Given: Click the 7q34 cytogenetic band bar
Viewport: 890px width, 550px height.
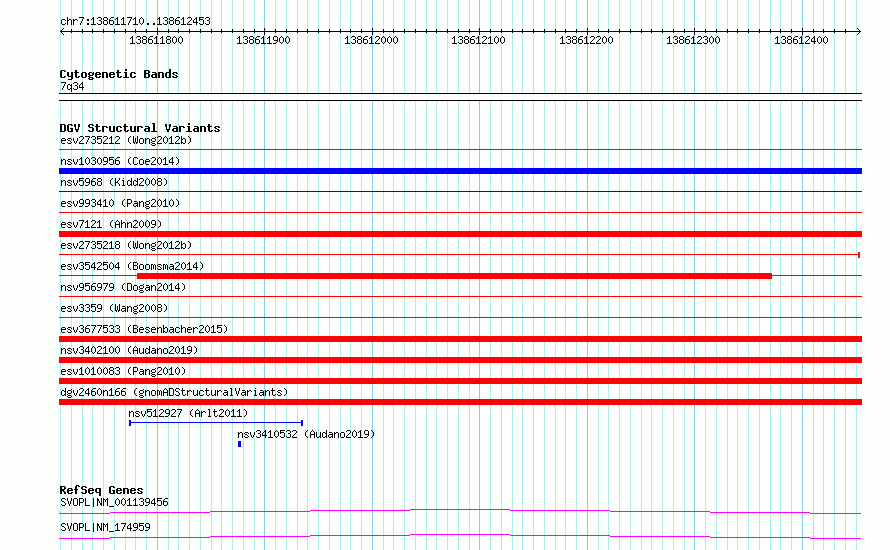Looking at the screenshot, I should coord(460,97).
